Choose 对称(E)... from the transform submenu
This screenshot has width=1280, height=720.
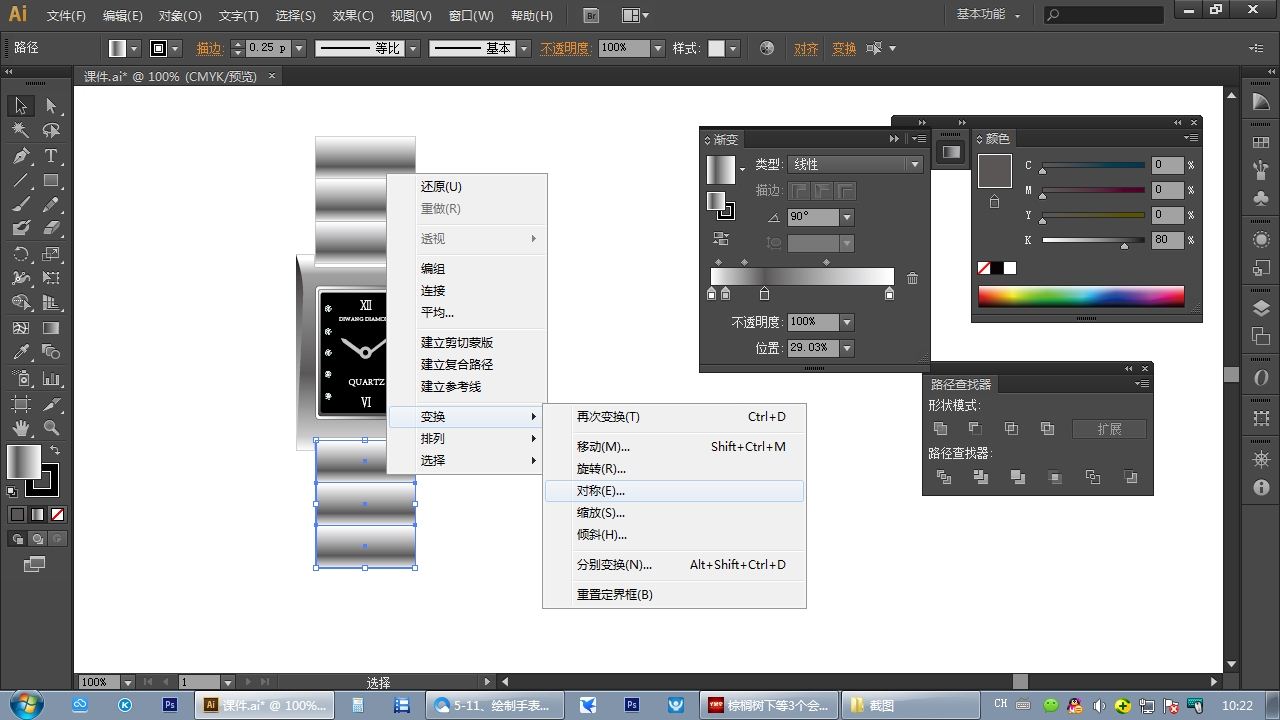click(x=600, y=491)
